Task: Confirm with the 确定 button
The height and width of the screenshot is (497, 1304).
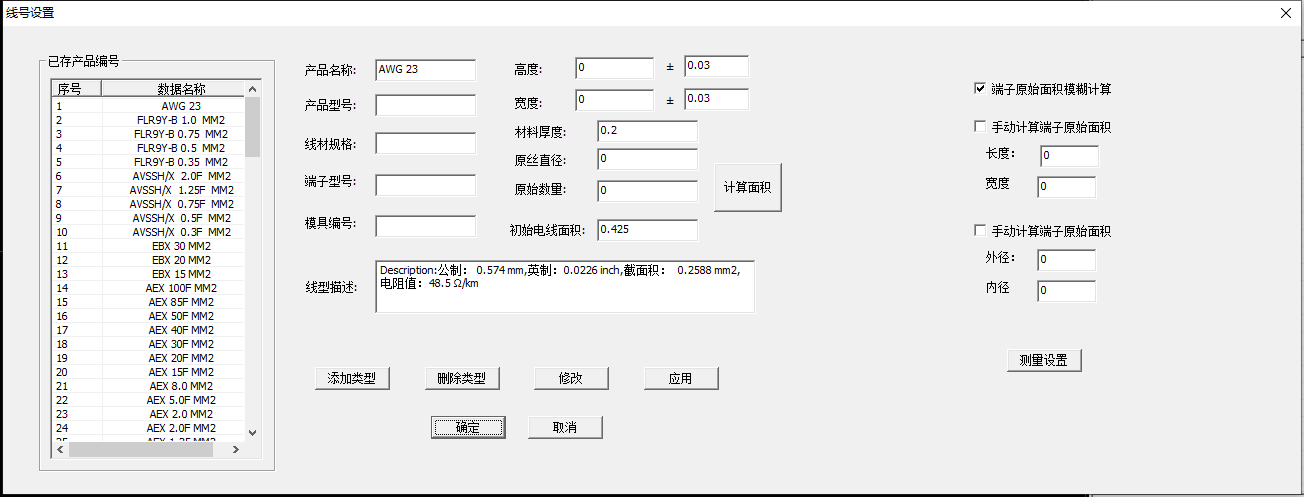Action: coord(467,427)
